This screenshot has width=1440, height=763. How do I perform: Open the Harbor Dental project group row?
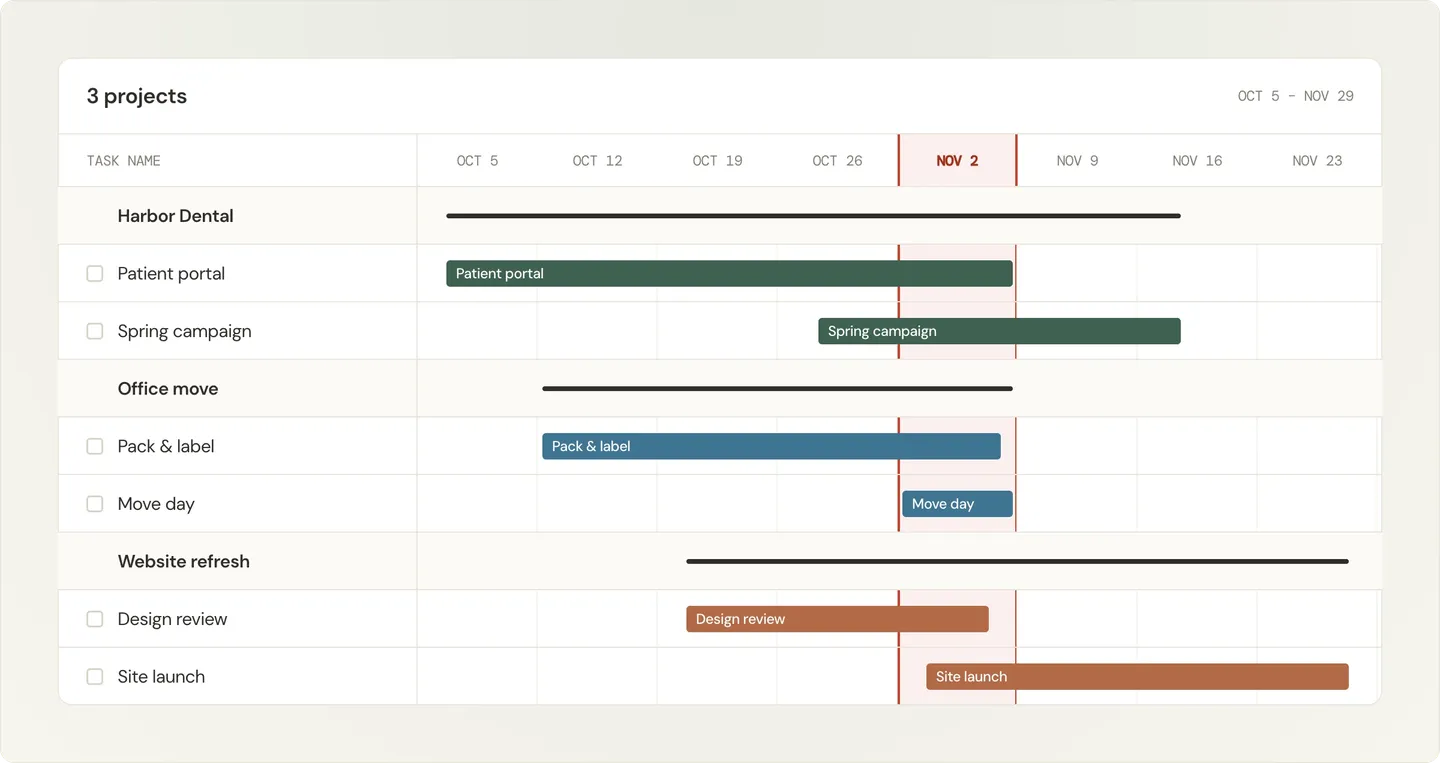[720, 216]
